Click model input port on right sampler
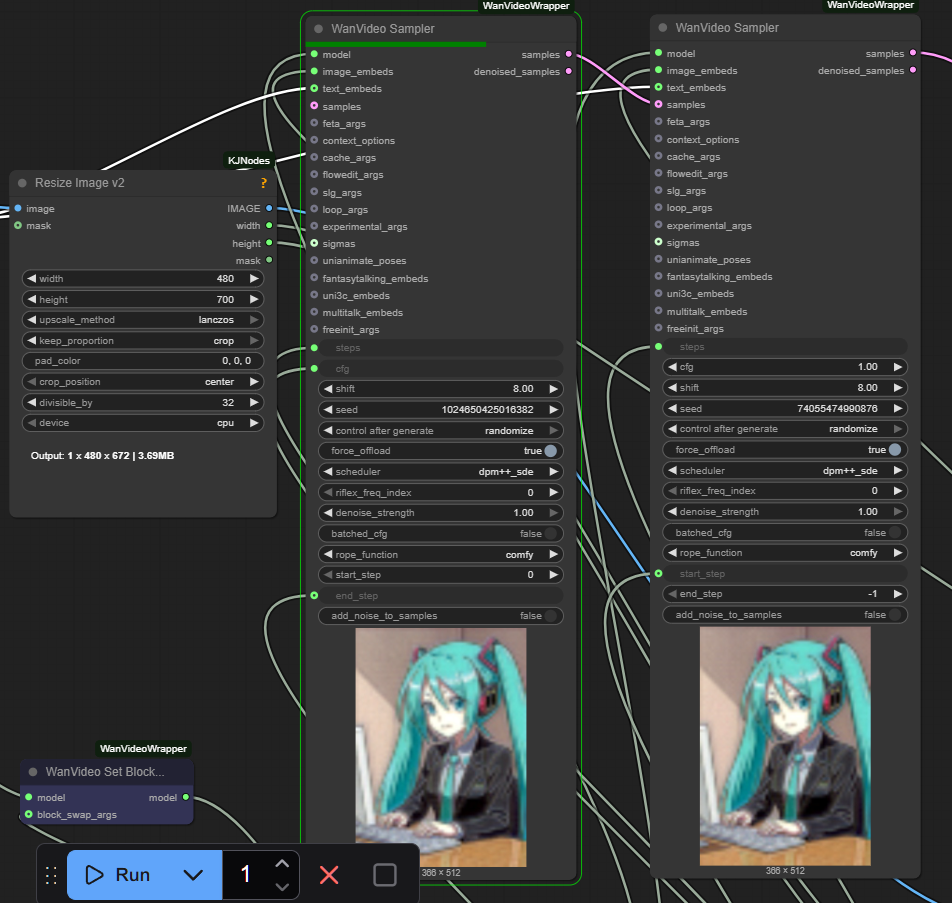 658,53
